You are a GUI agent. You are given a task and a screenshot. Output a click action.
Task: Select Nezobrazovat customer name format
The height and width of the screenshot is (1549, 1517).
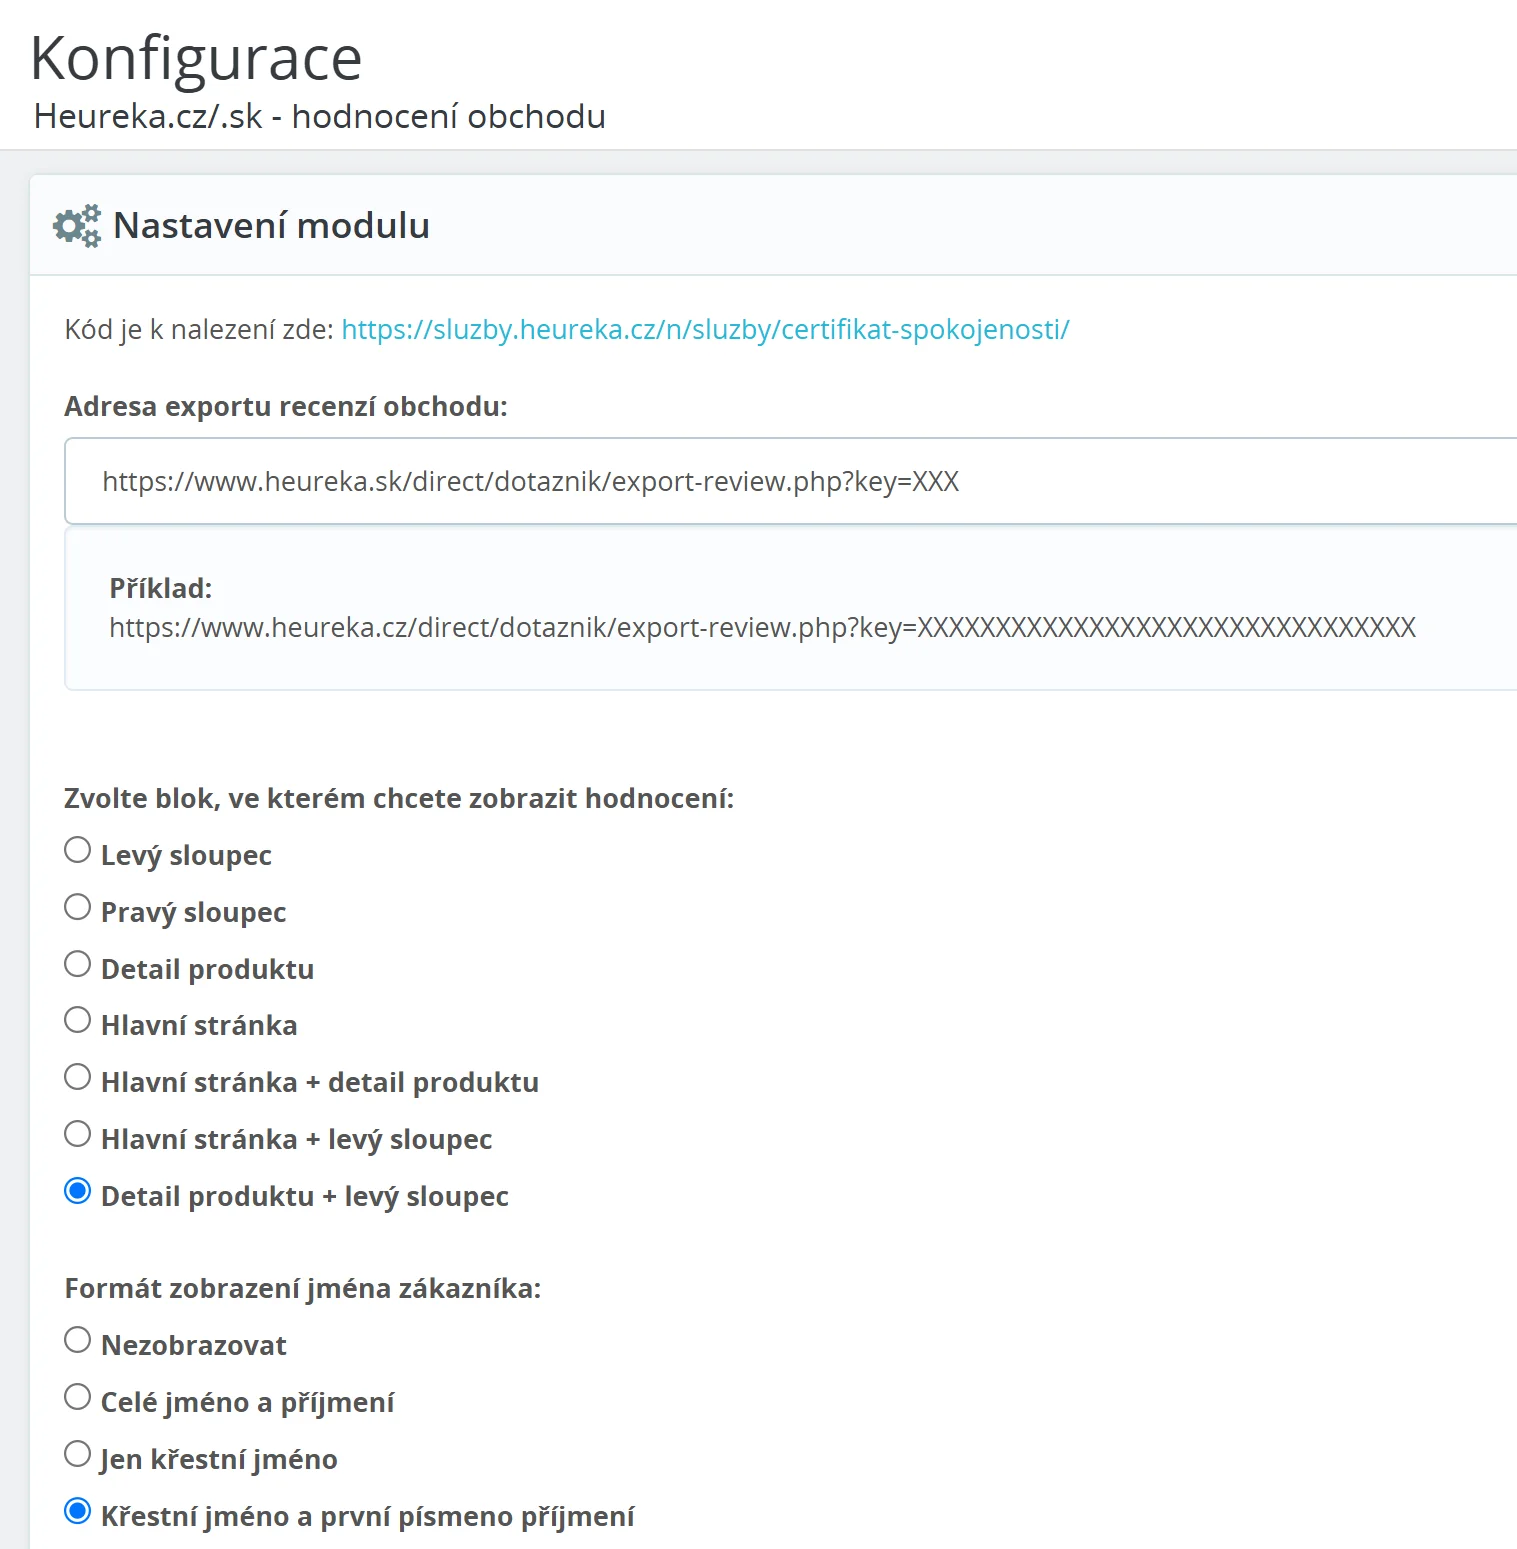pos(78,1341)
